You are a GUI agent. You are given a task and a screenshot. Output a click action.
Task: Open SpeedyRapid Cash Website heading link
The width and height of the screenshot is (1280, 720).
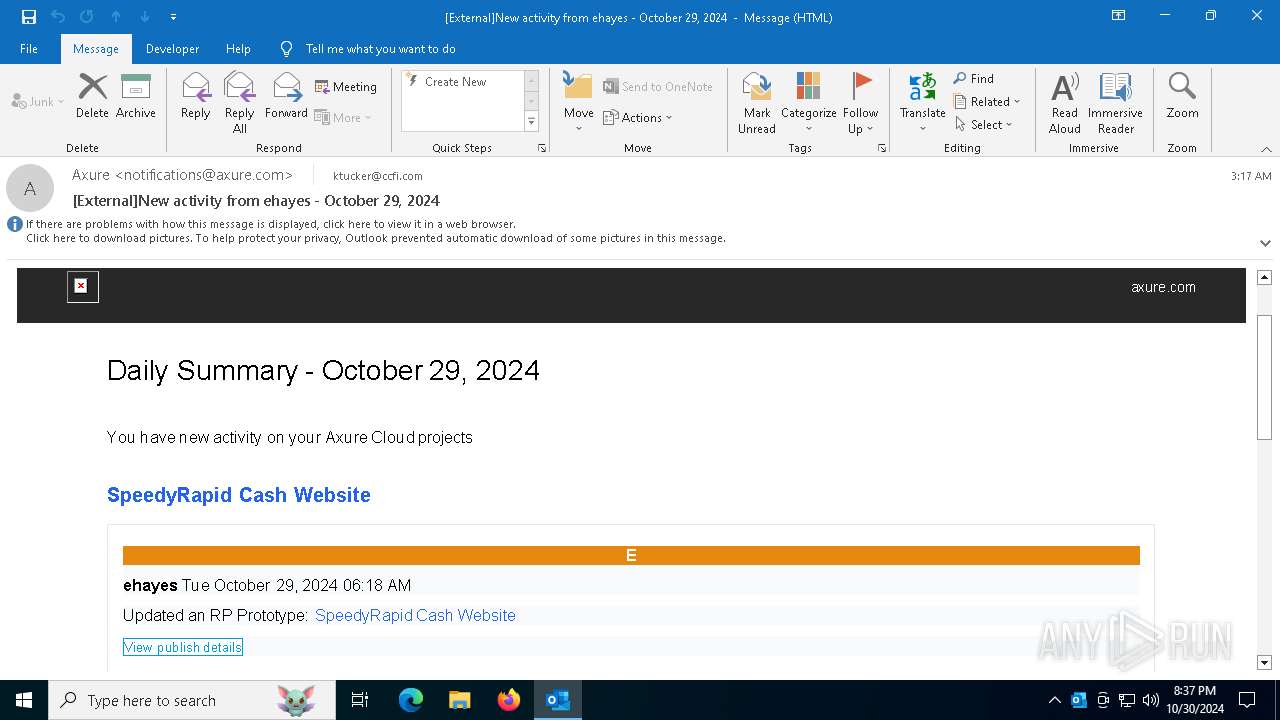click(239, 495)
